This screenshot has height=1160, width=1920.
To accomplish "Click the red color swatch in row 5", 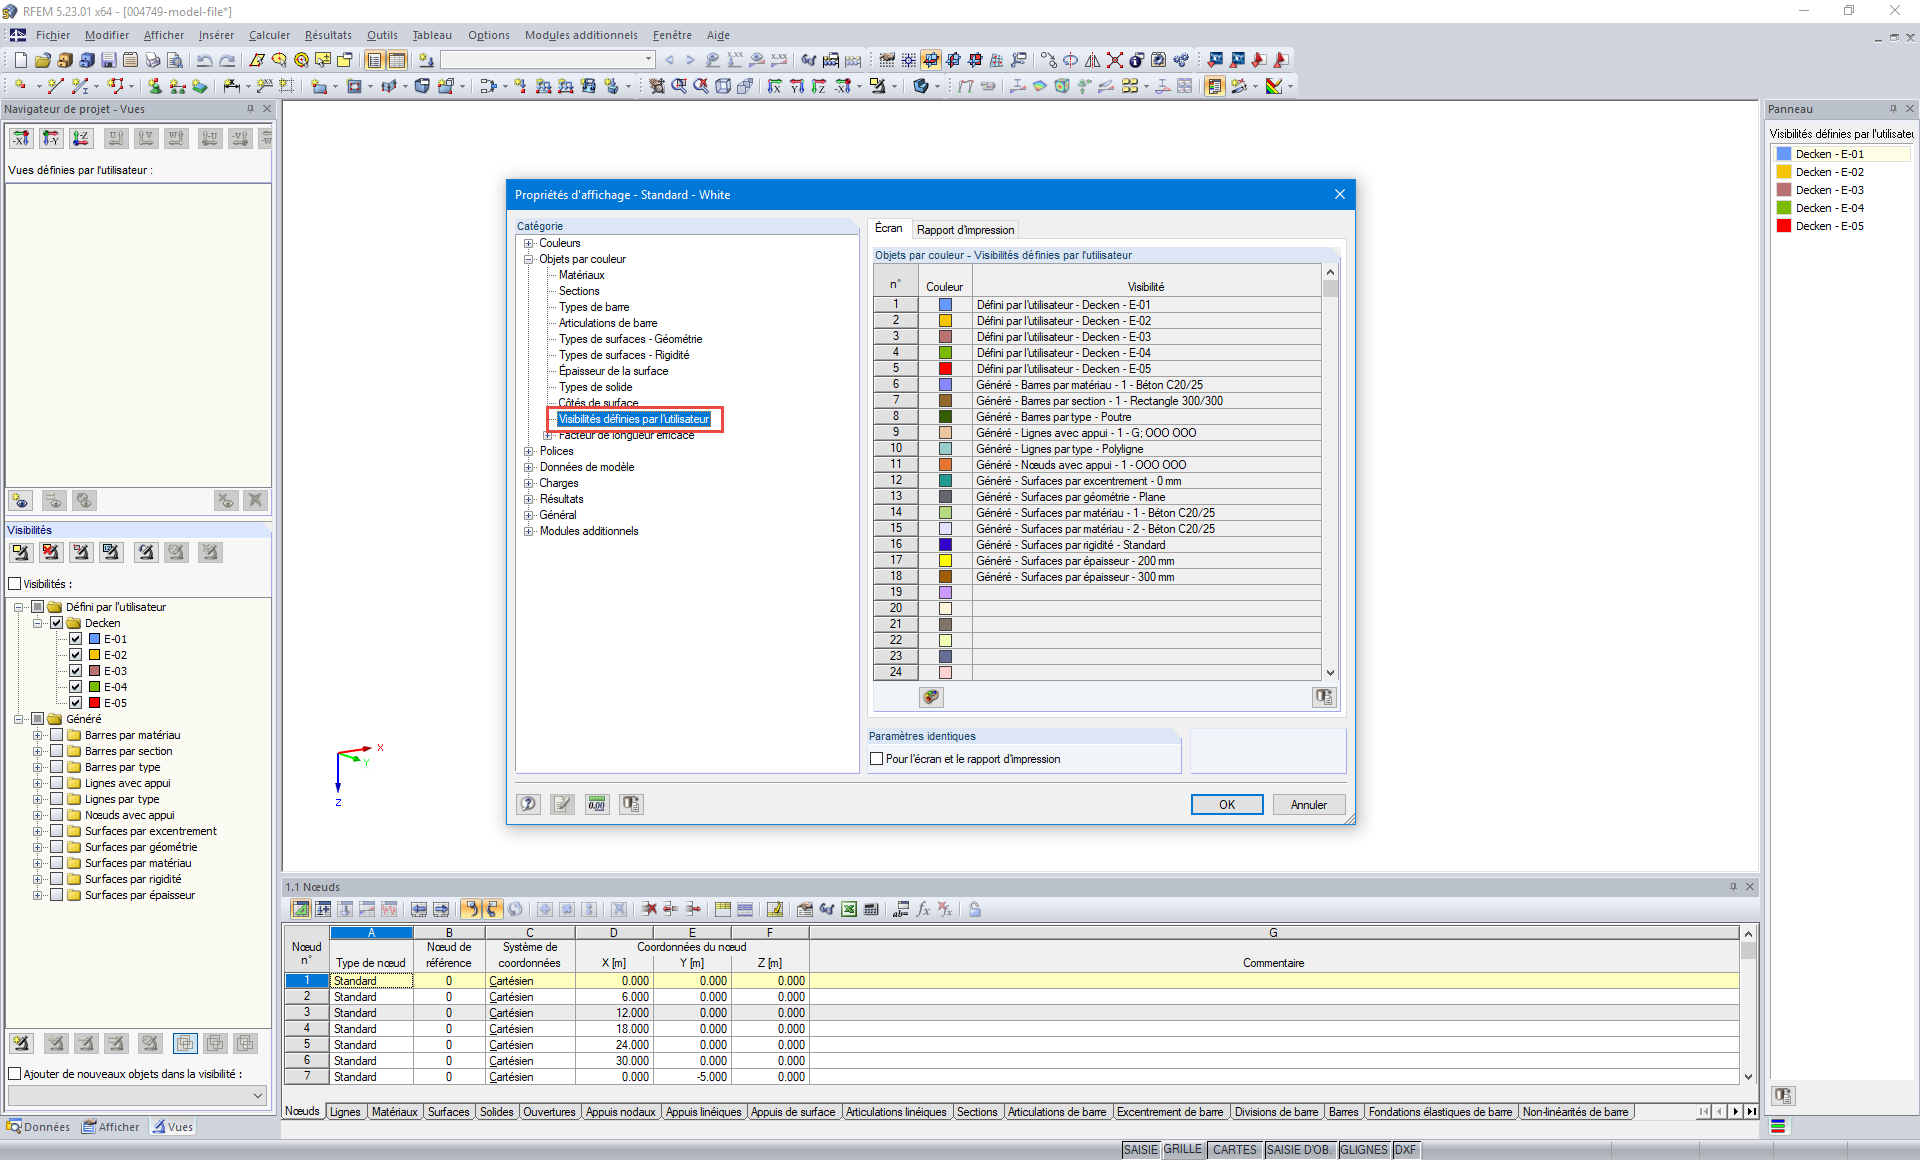I will point(945,369).
